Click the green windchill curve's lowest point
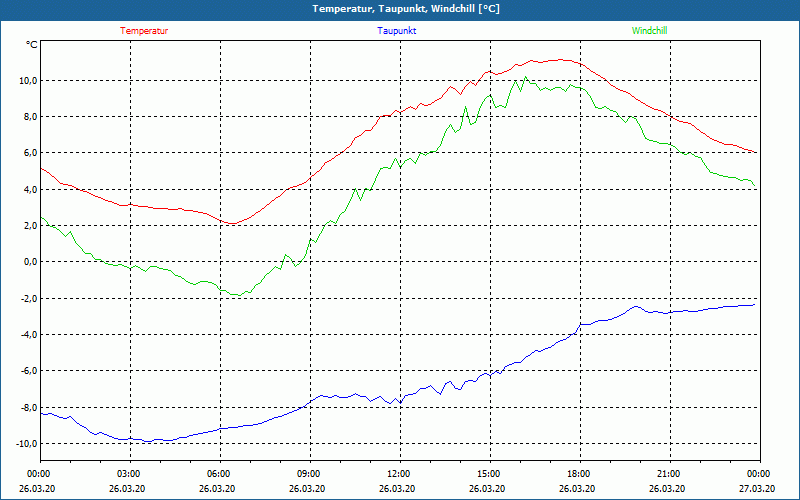This screenshot has width=800, height=500. (x=239, y=295)
